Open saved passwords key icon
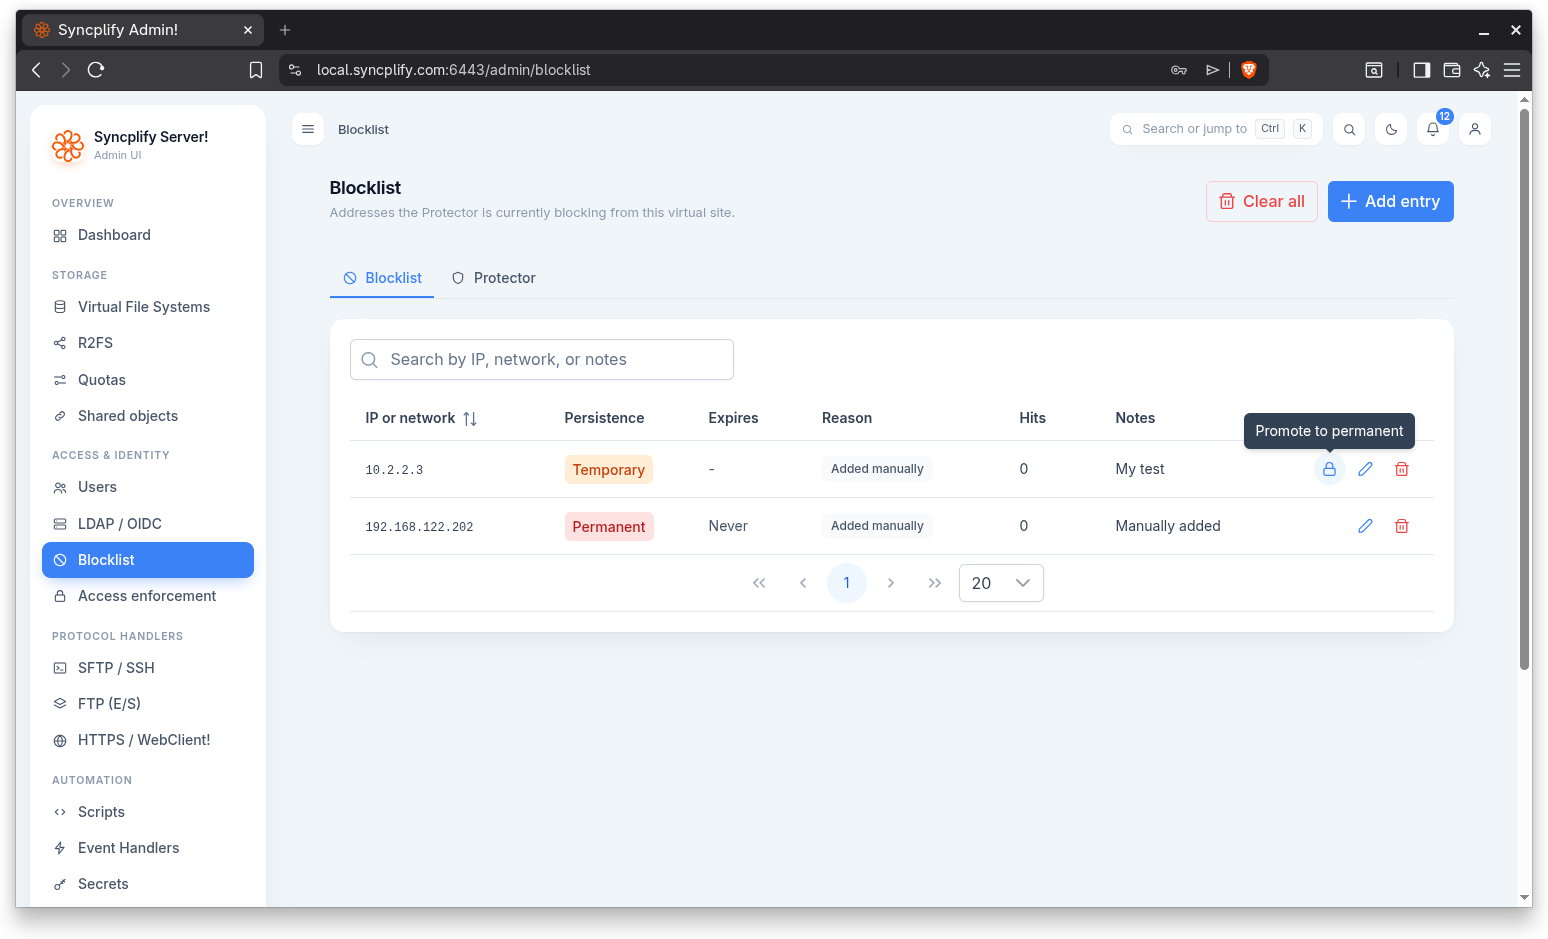1548x939 pixels. [1179, 70]
